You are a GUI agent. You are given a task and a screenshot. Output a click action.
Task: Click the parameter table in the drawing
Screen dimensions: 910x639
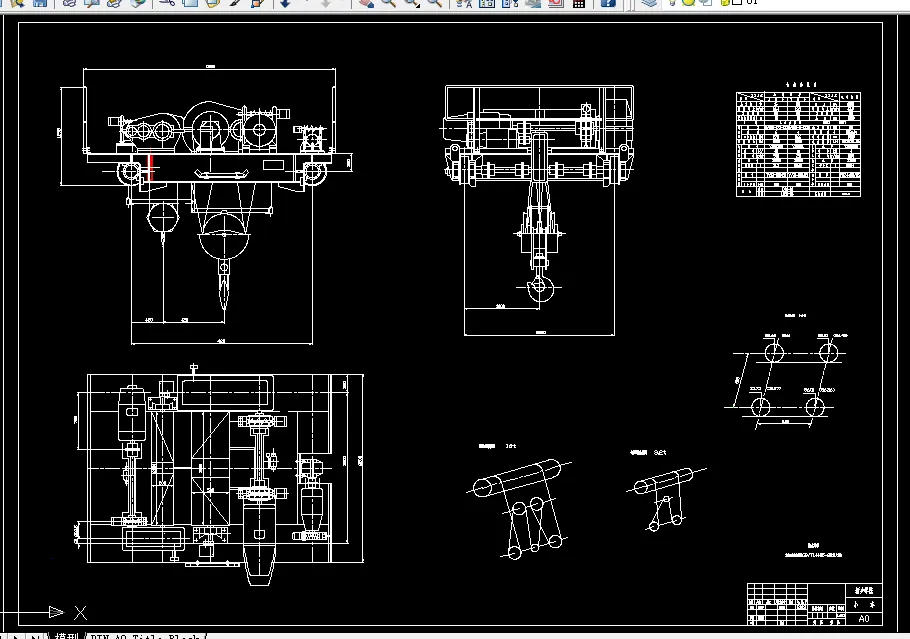[798, 144]
